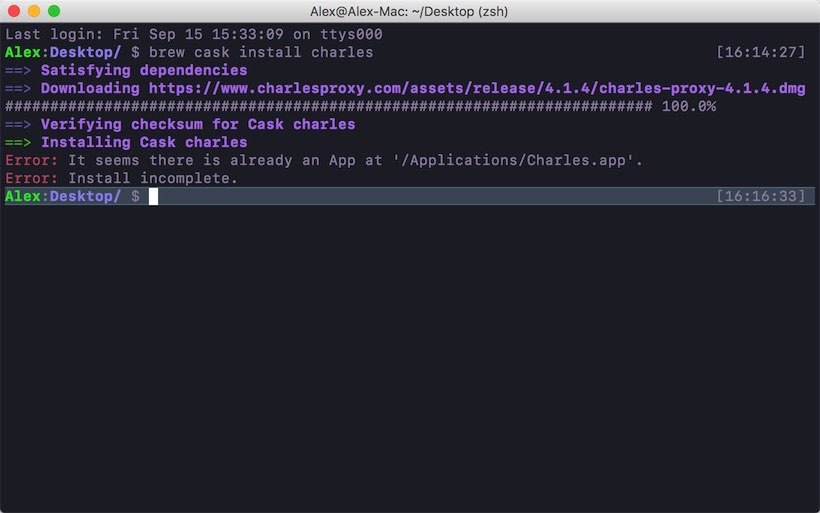Click the 'Install incomplete.' error message
This screenshot has width=820, height=513.
click(153, 178)
